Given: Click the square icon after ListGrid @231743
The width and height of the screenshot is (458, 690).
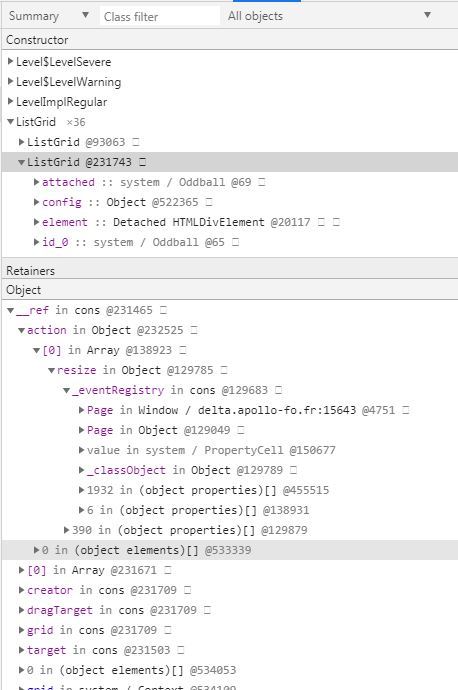Looking at the screenshot, I should pos(142,162).
